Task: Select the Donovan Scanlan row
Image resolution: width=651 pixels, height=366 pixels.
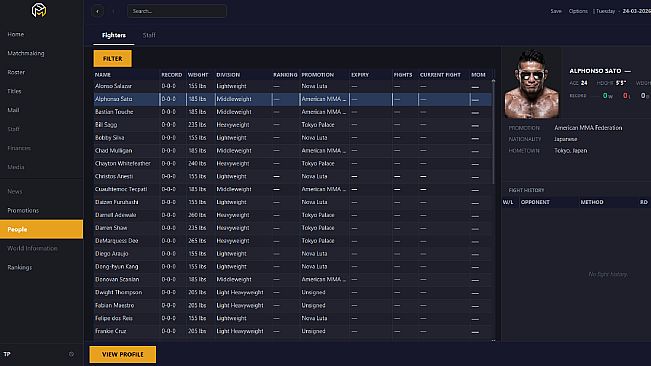Action: (x=293, y=279)
